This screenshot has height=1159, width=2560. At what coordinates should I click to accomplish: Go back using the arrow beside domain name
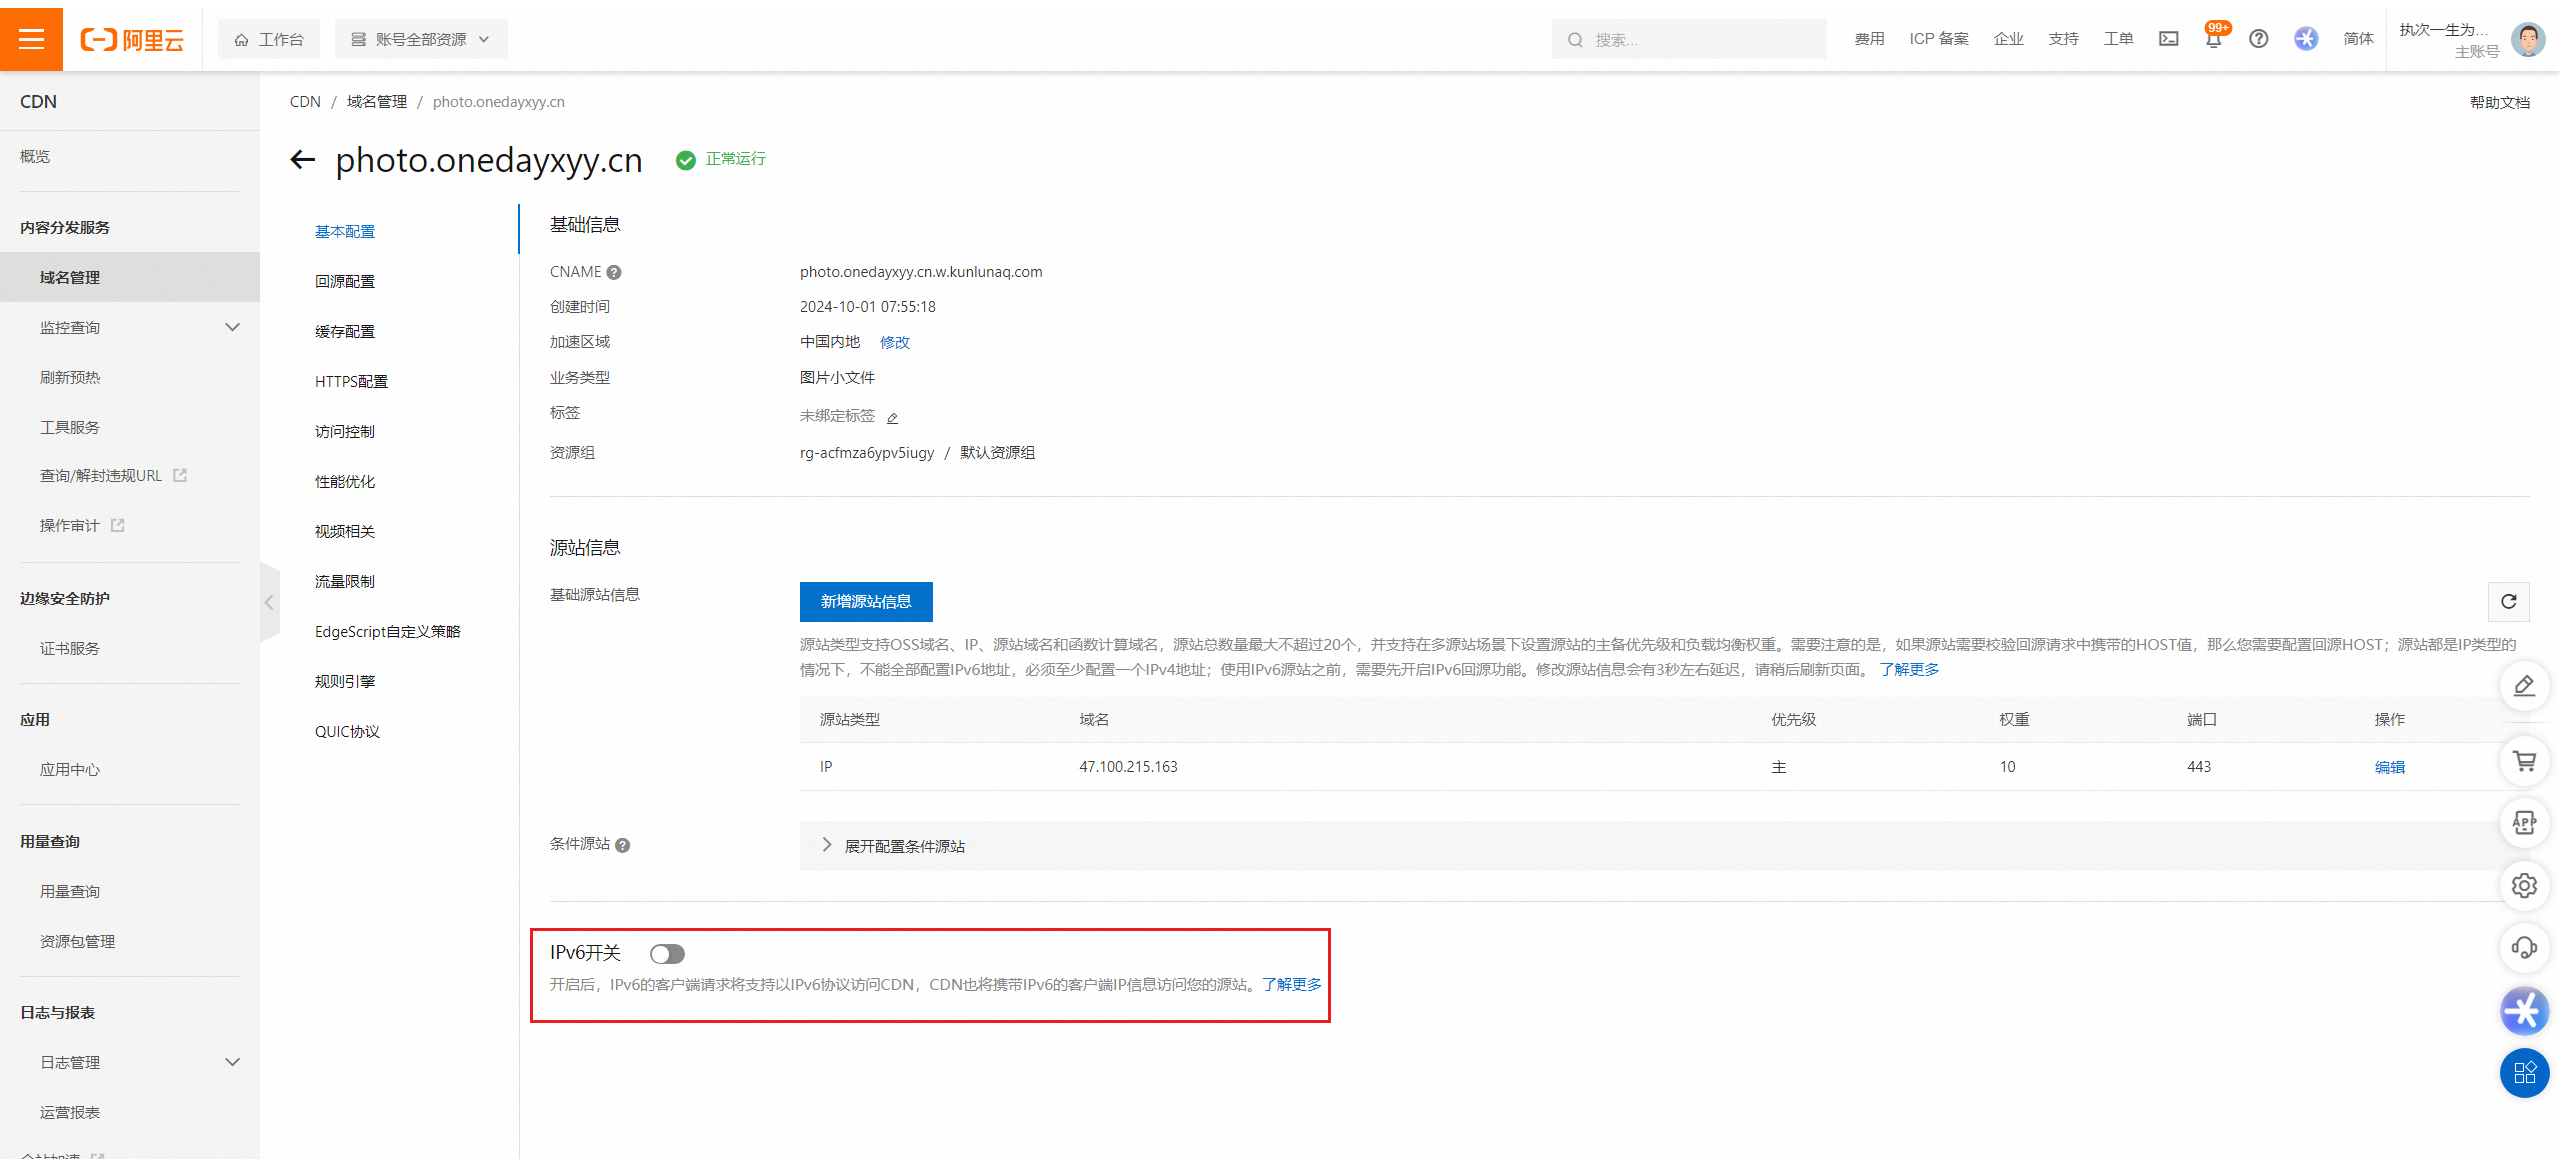click(302, 159)
